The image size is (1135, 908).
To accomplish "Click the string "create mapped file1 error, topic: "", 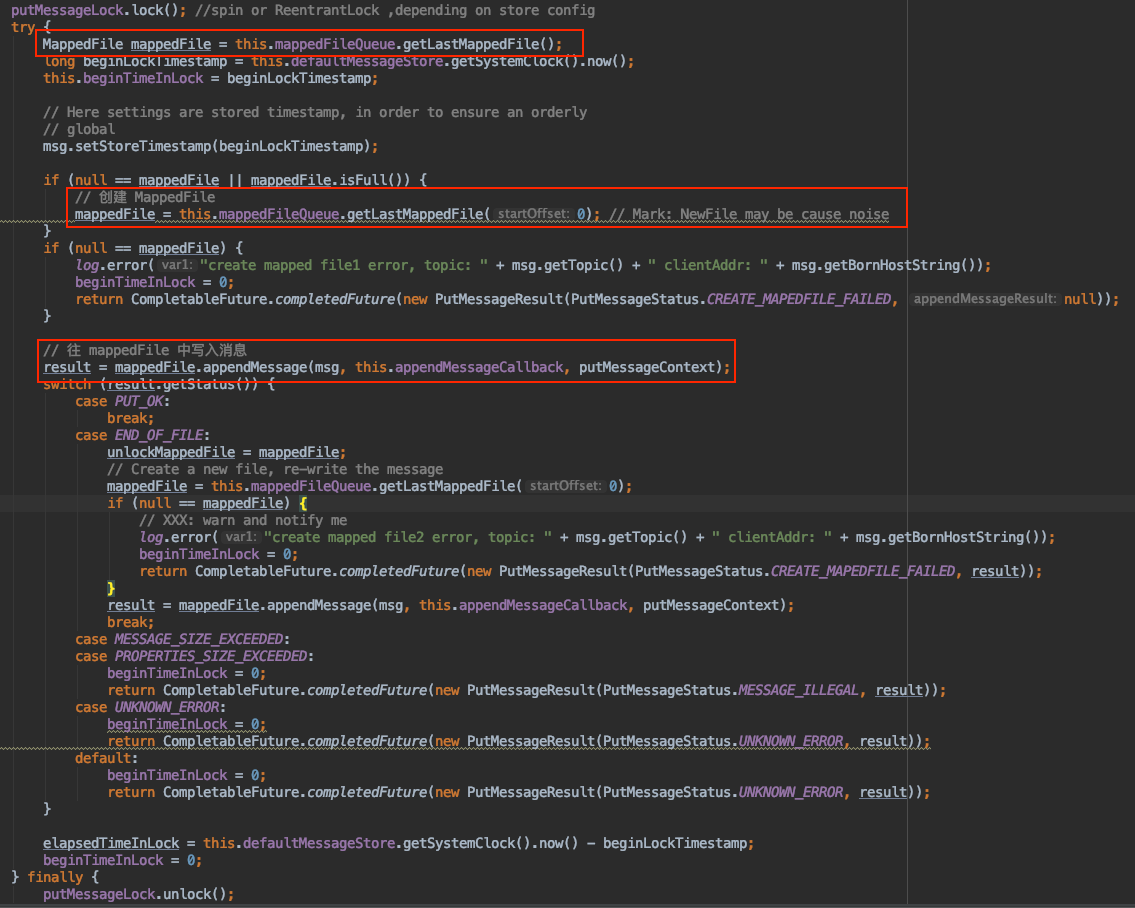I will point(344,266).
